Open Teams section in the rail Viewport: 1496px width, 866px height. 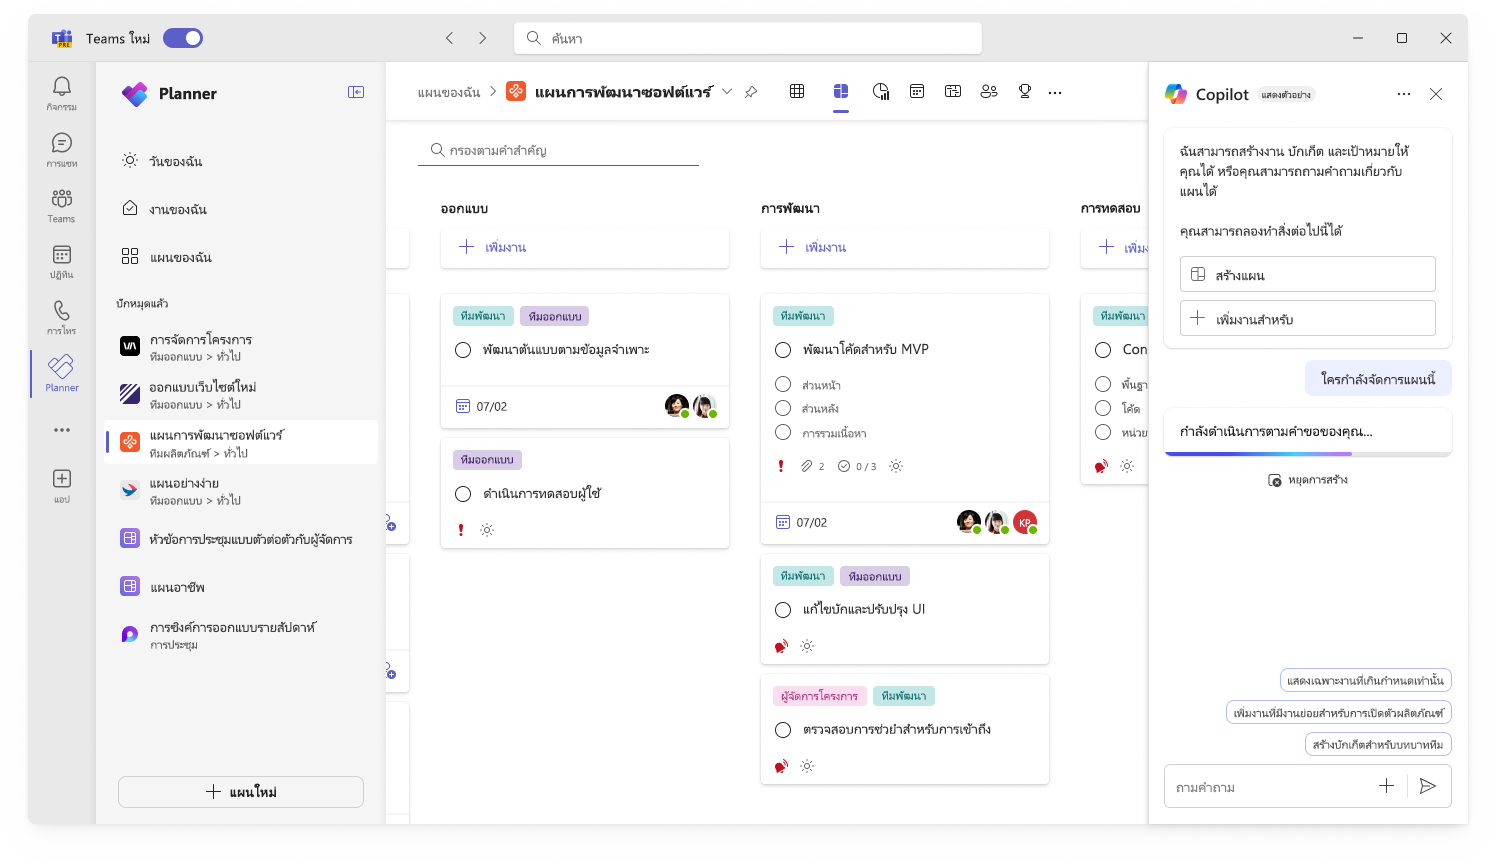(62, 205)
